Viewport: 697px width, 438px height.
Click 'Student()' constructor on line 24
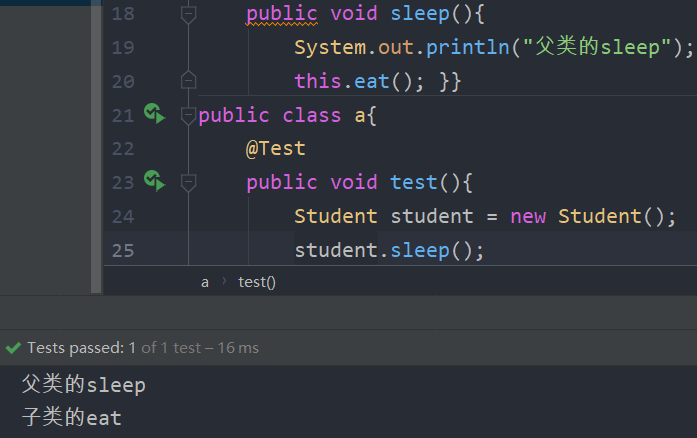point(611,217)
